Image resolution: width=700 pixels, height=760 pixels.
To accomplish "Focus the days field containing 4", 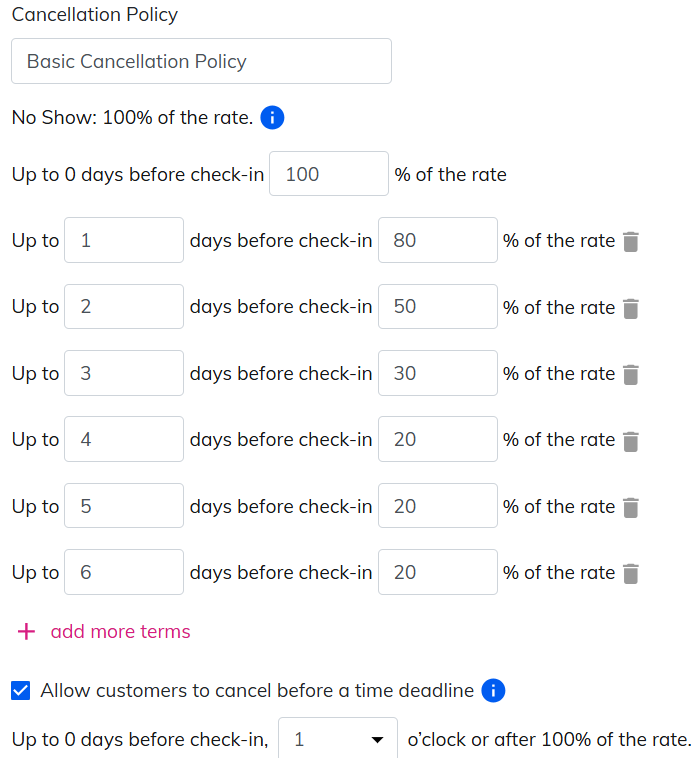I will (x=123, y=439).
